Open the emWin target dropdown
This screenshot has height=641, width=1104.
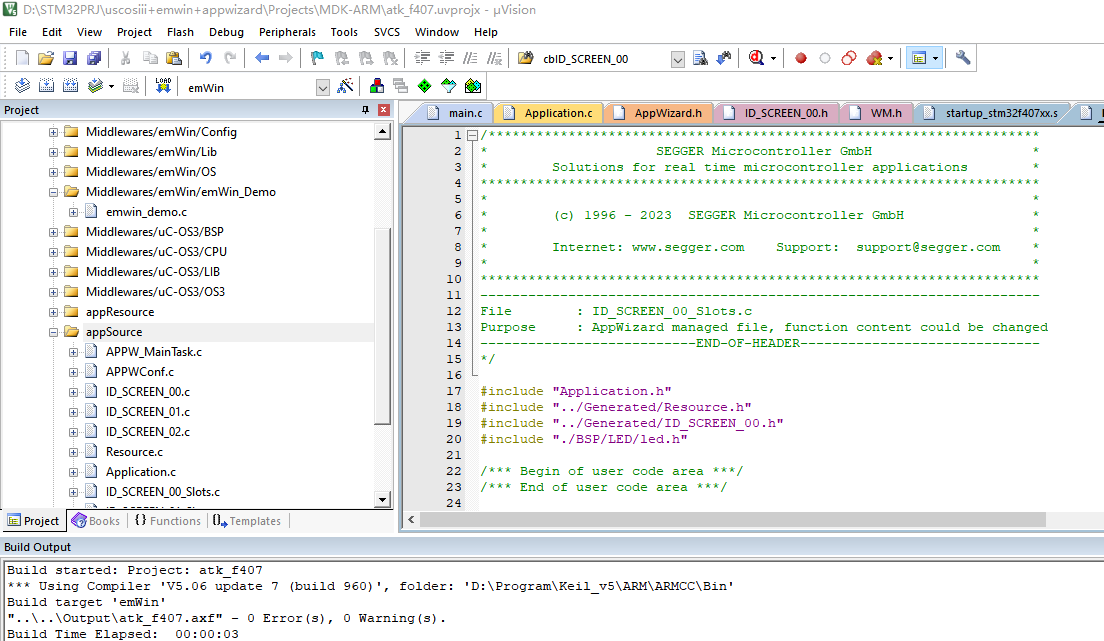coord(322,87)
